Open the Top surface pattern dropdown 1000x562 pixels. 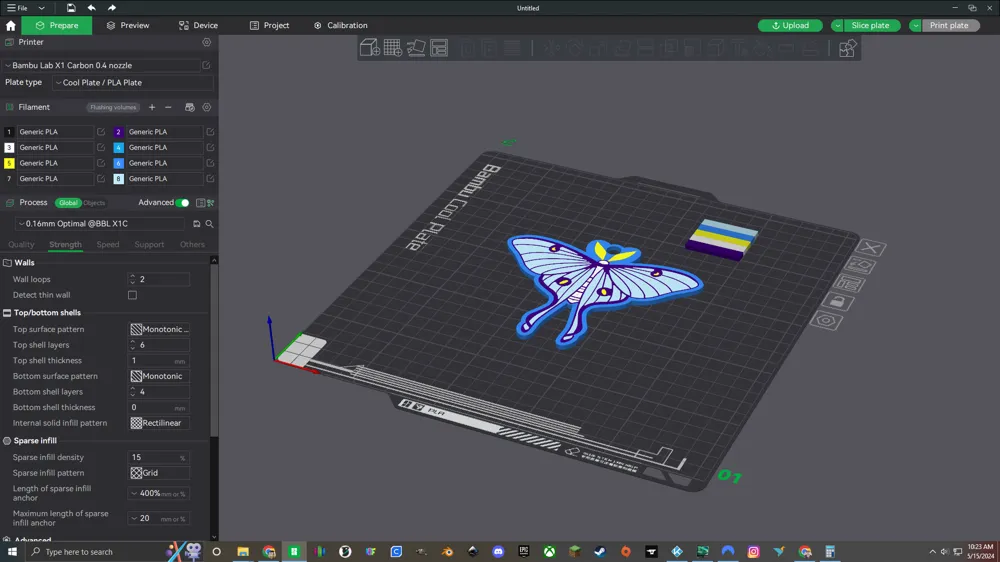(x=159, y=329)
